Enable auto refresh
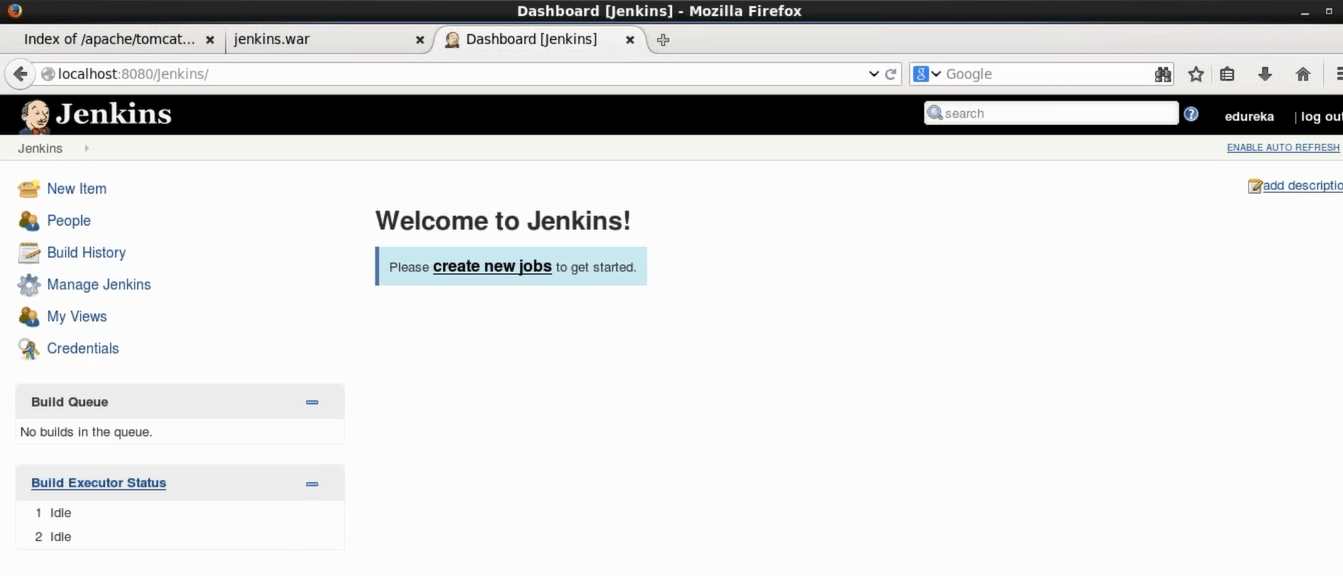Image resolution: width=1343 pixels, height=576 pixels. (1282, 148)
